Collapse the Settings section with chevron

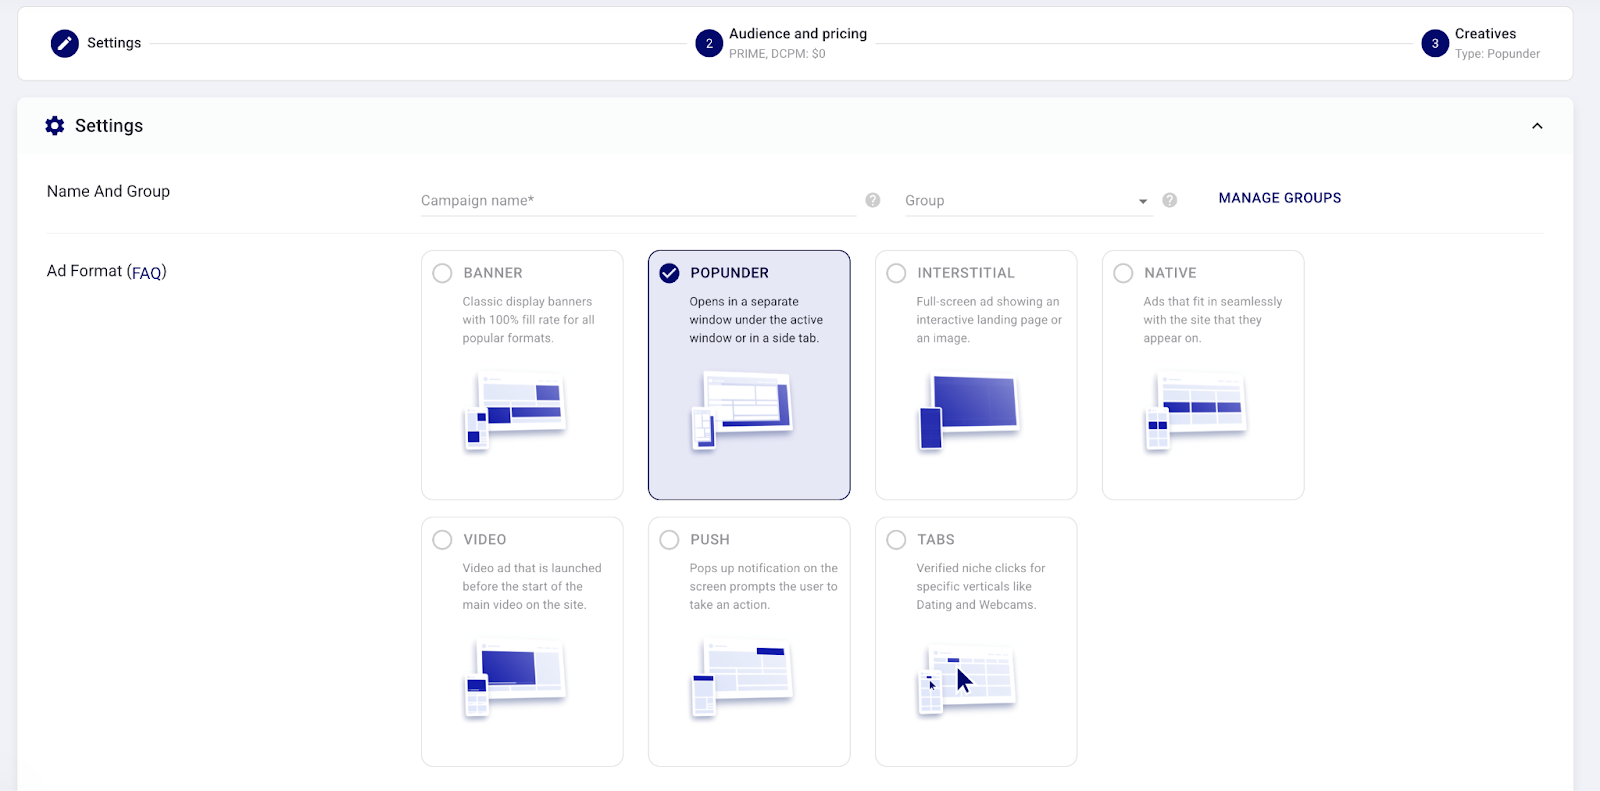coord(1537,126)
